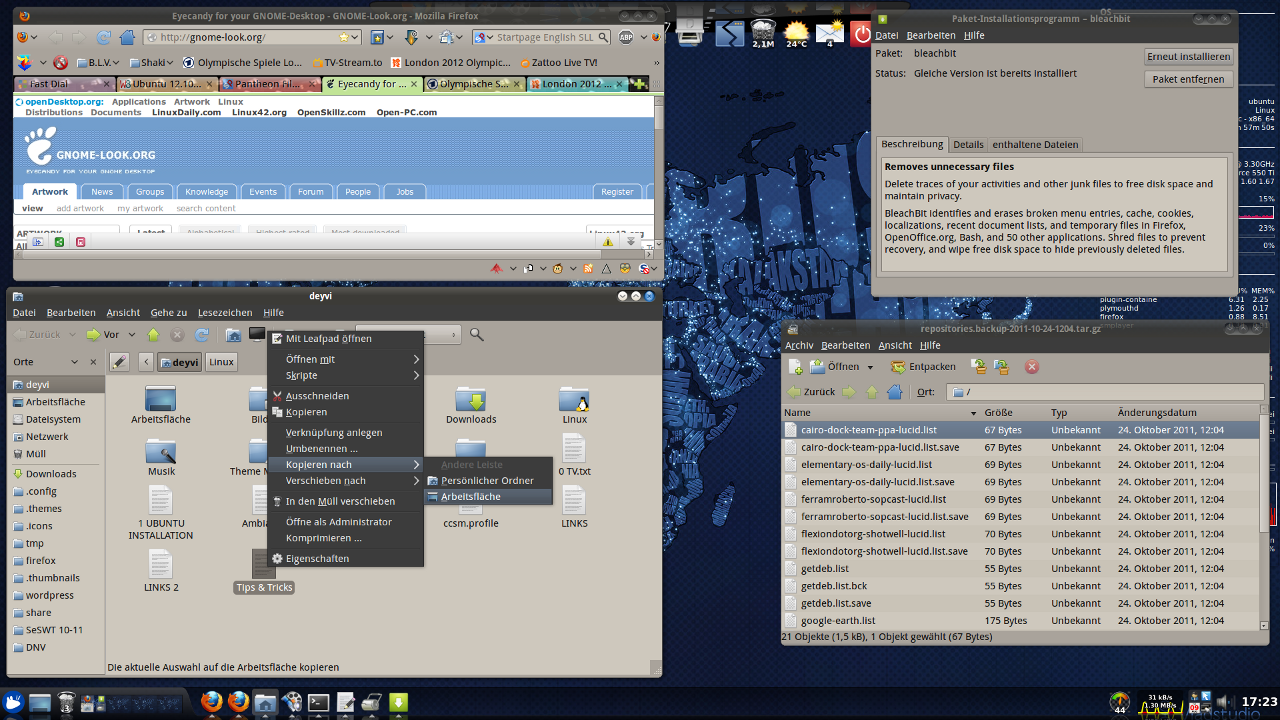
Task: Open the Register link on gnome-look.org
Action: coord(617,191)
